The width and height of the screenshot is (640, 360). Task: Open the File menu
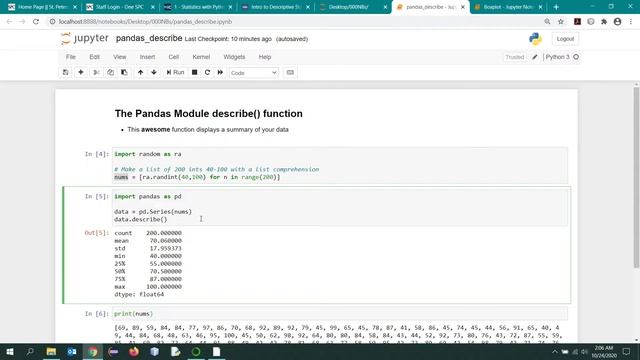pos(71,57)
